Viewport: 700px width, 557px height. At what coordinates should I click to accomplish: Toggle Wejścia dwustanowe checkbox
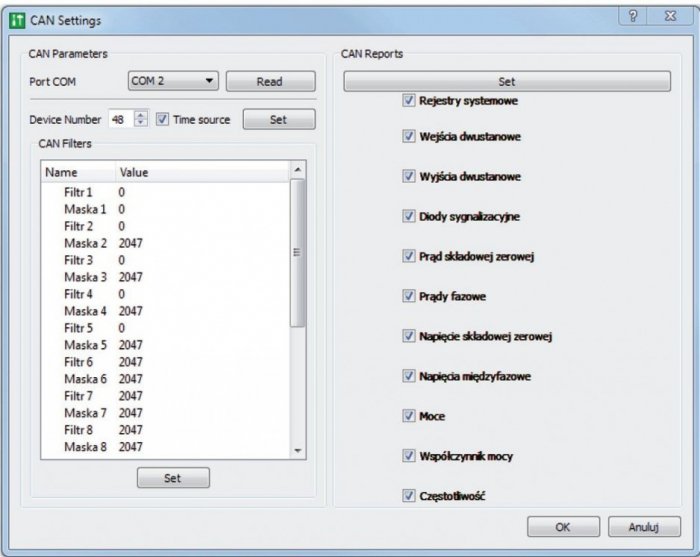click(408, 136)
